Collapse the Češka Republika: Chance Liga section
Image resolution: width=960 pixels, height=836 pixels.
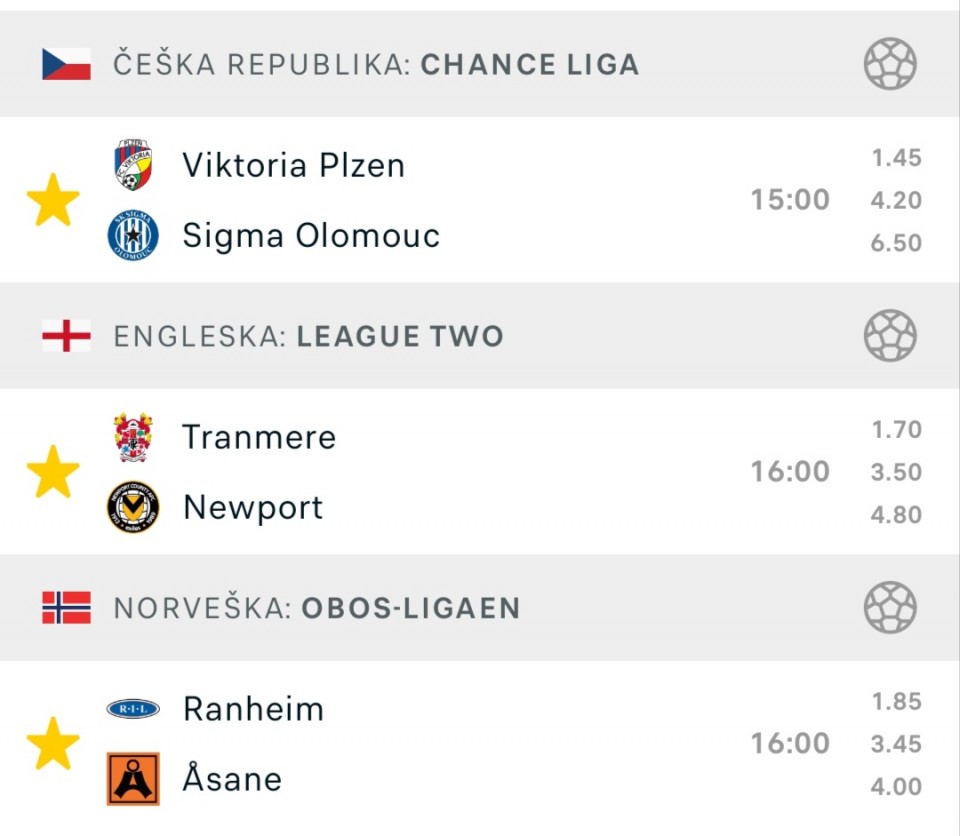pos(480,64)
